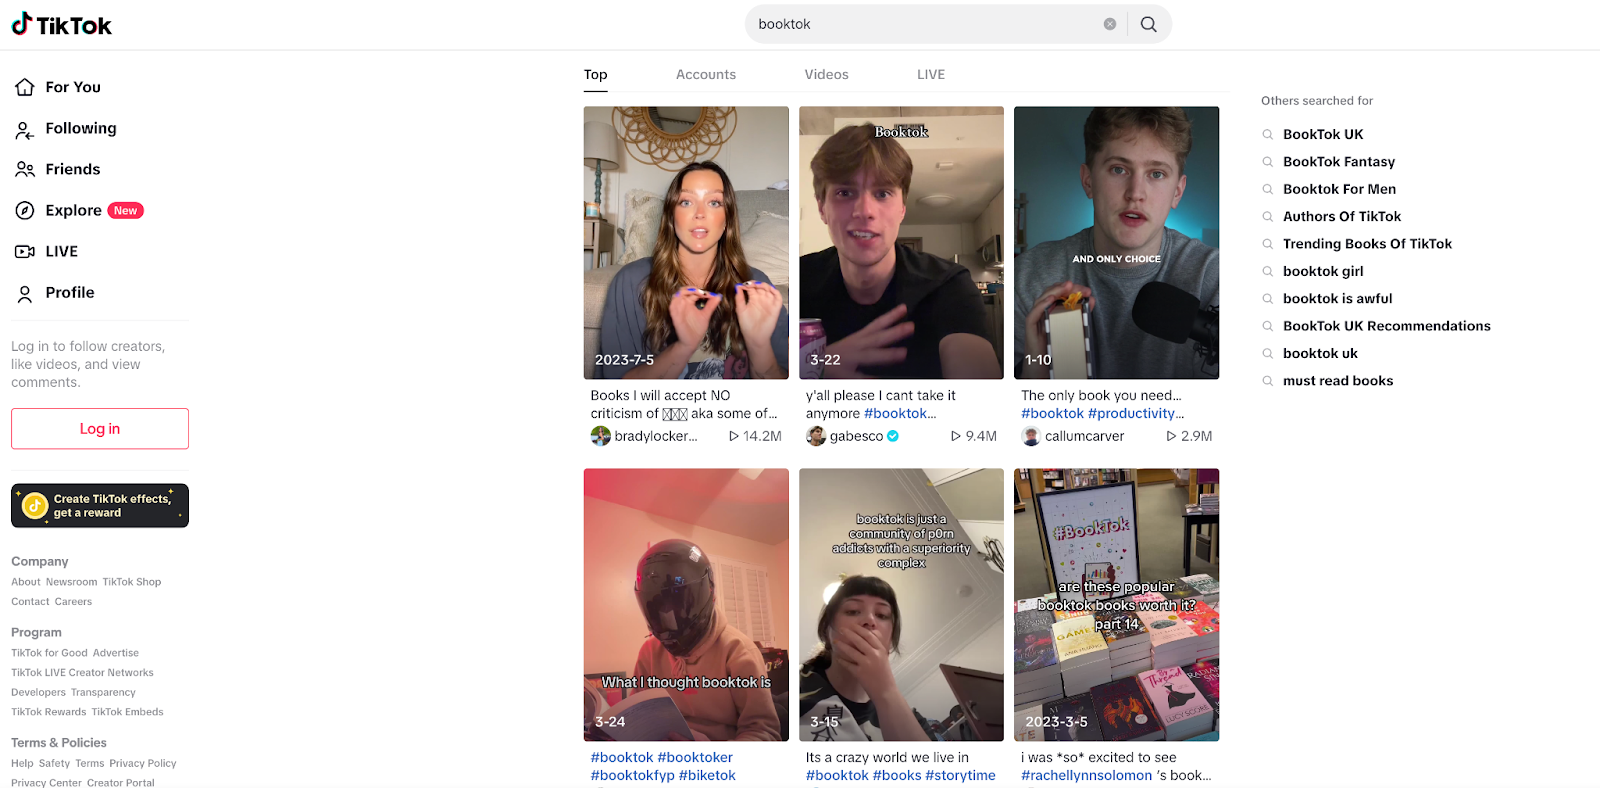Open TikTok LIVE Creator Networks link
Screen dimensions: 1600x788
point(82,673)
